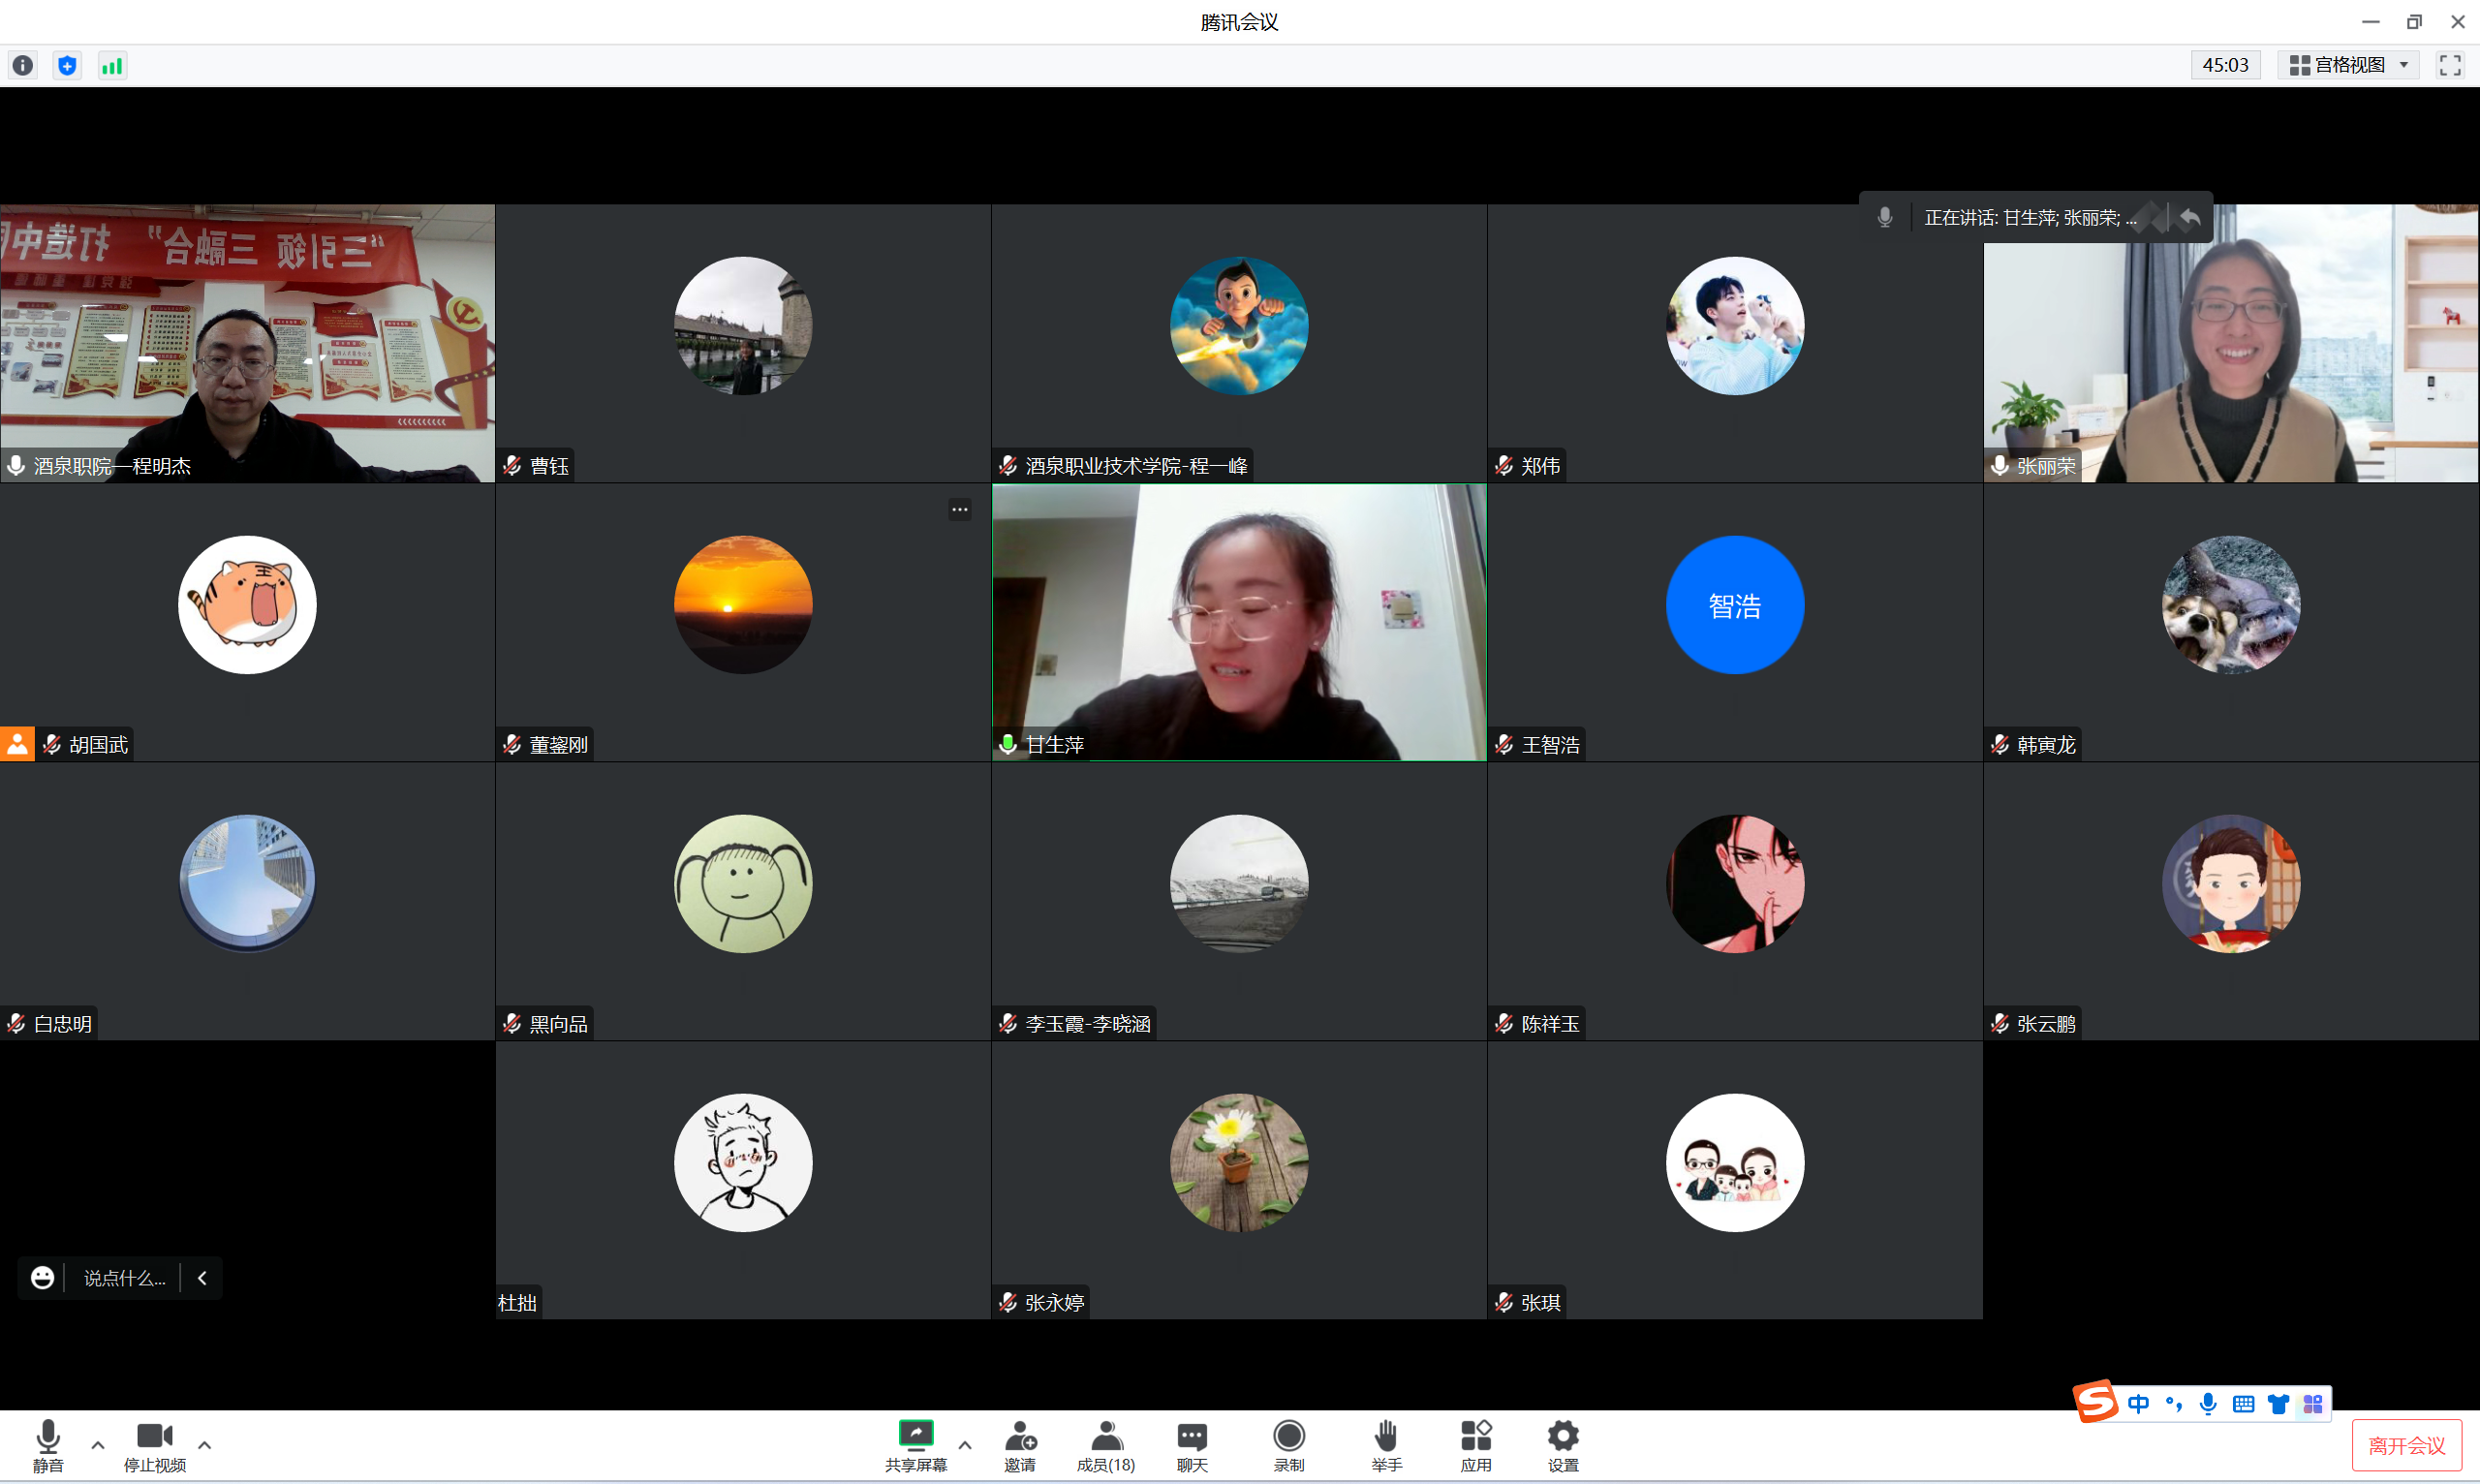Image resolution: width=2480 pixels, height=1484 pixels.
Task: Open the applications menu icon
Action: (x=1475, y=1445)
